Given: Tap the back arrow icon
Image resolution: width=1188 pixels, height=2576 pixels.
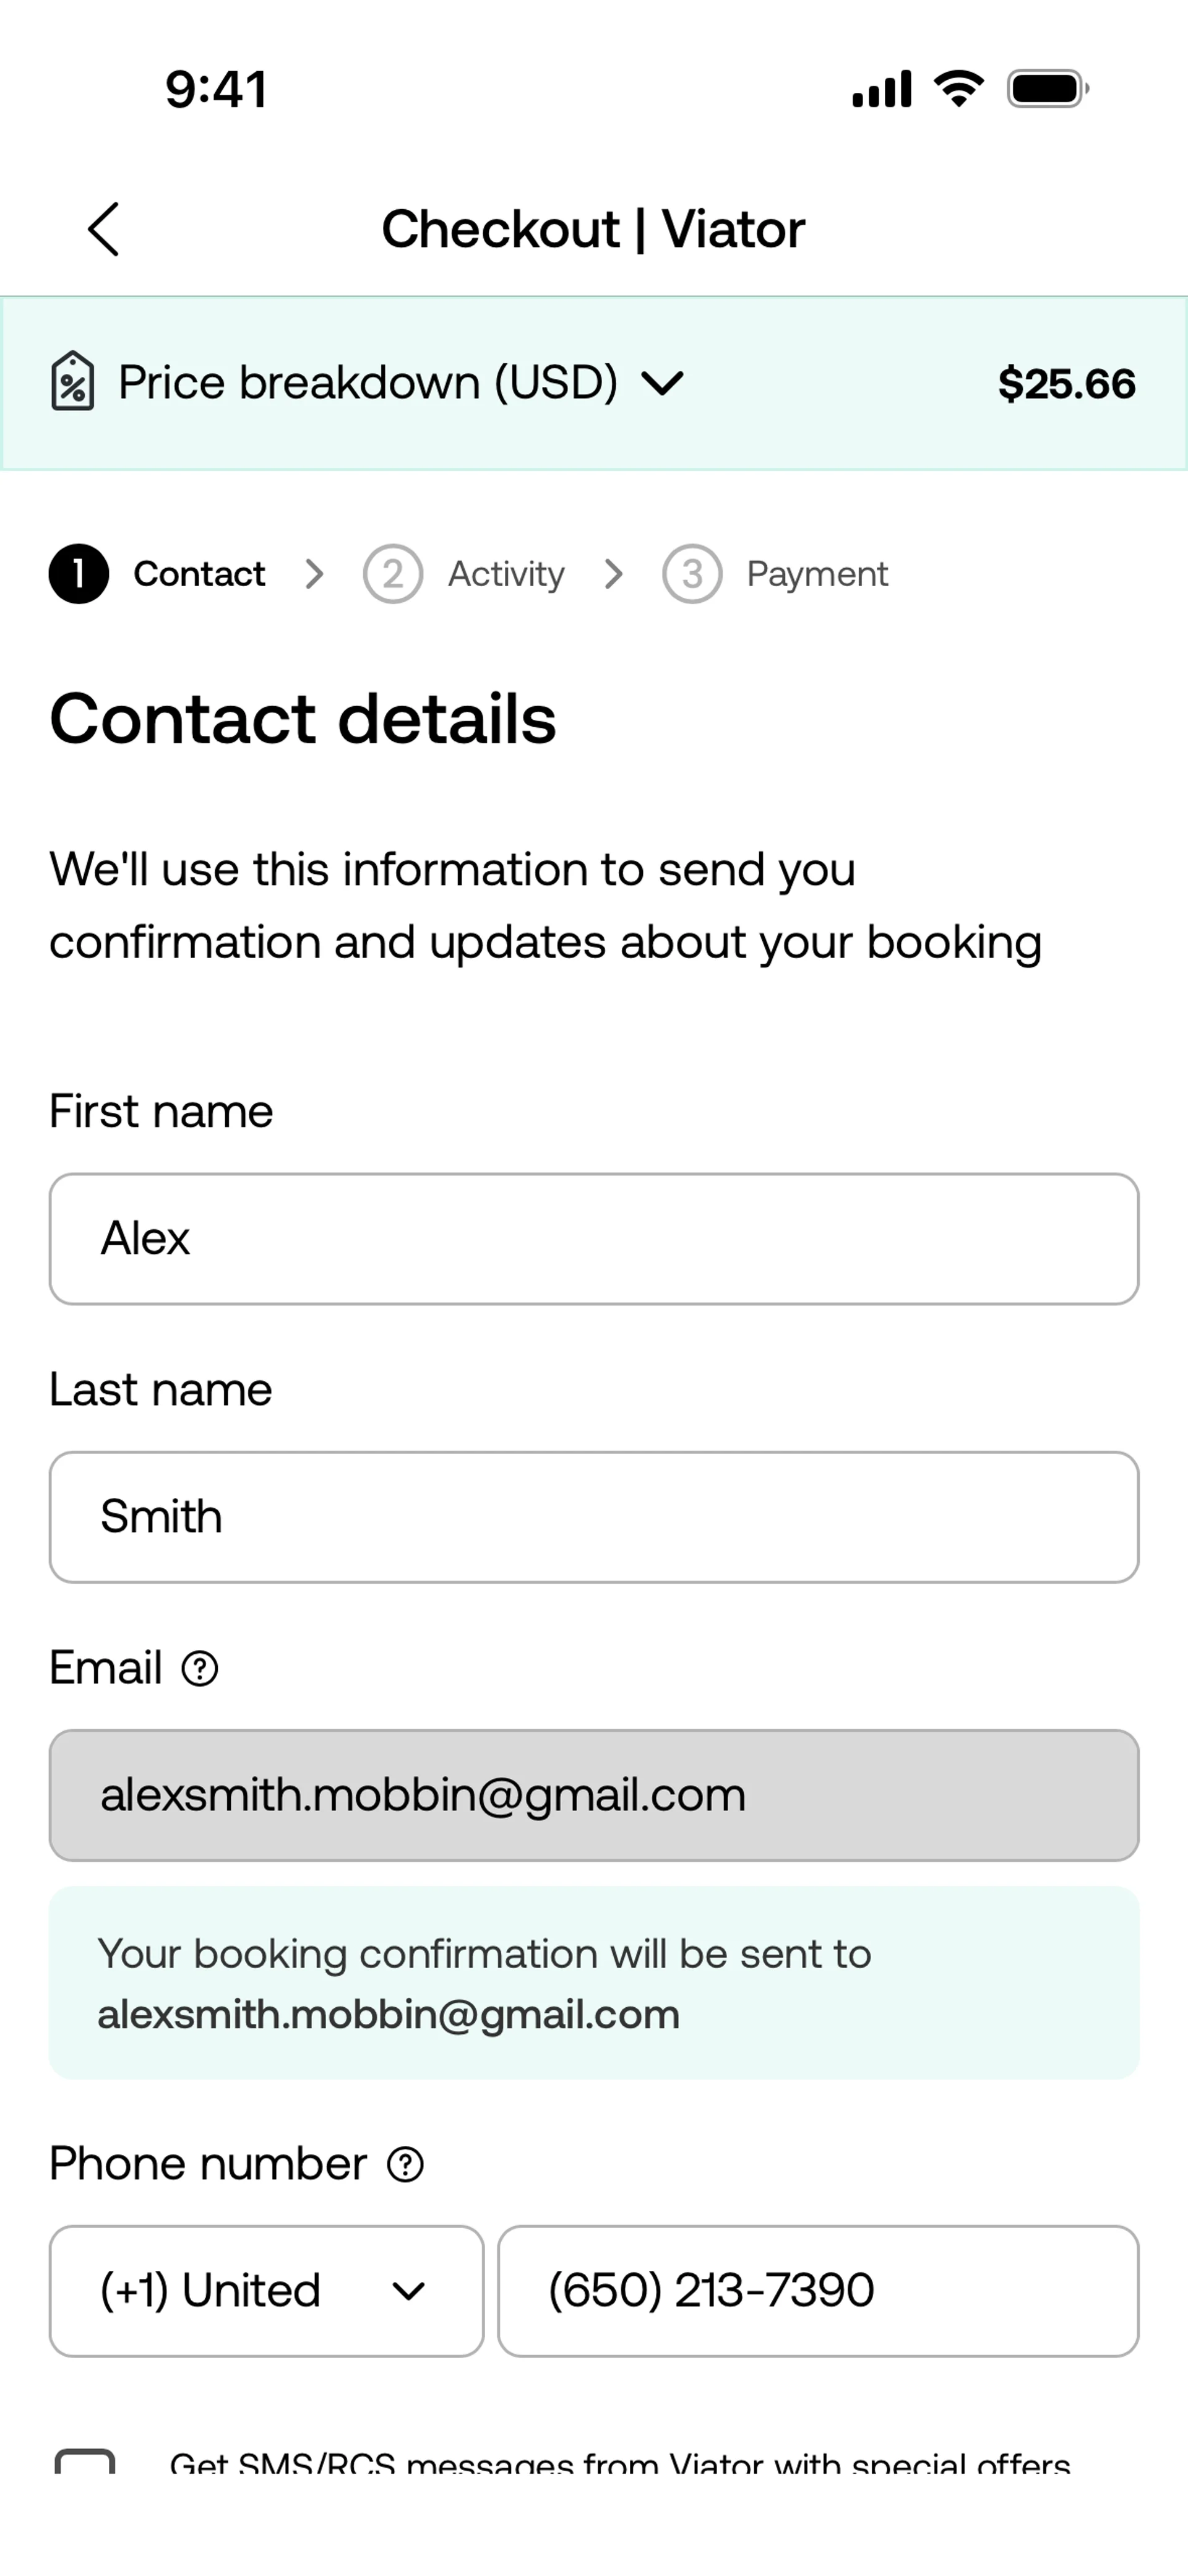Looking at the screenshot, I should point(104,229).
